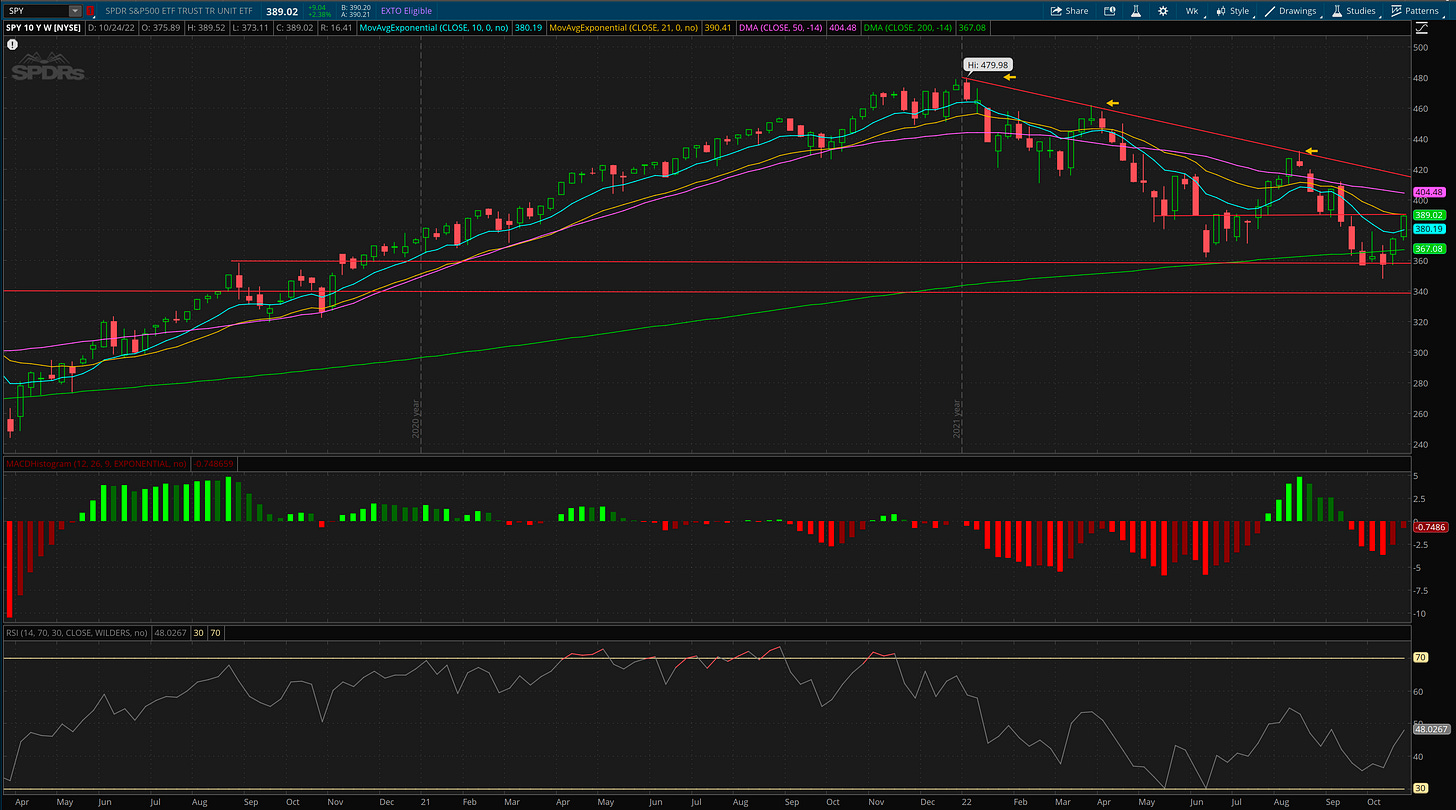Open the Drawings menu
This screenshot has width=1456, height=810.
[x=1291, y=11]
